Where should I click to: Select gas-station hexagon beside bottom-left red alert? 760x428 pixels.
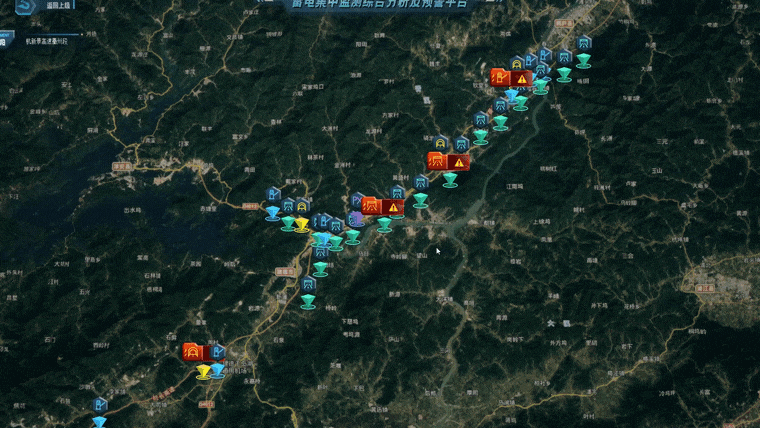pos(217,352)
